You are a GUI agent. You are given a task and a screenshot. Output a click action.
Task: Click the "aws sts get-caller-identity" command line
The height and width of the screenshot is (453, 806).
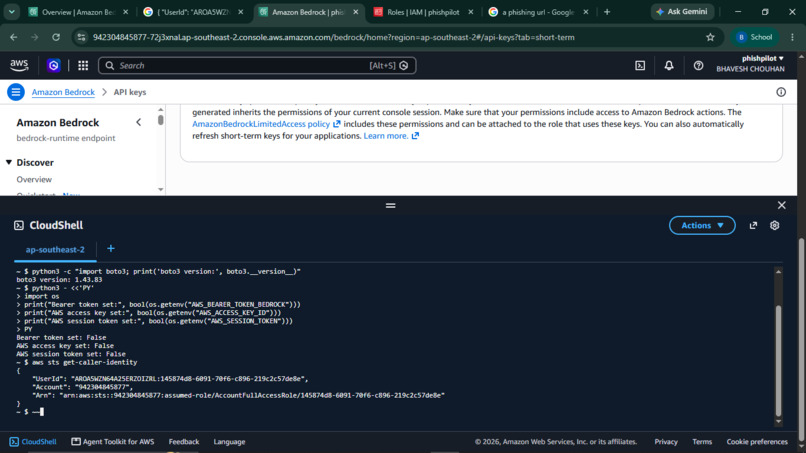tap(84, 363)
